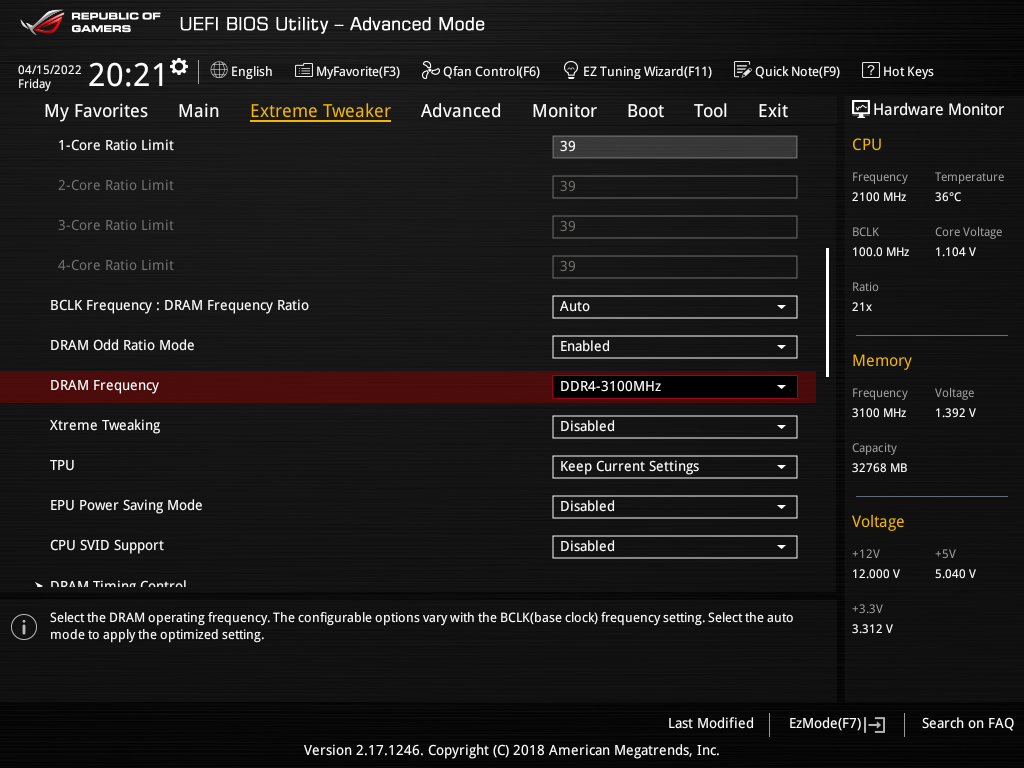This screenshot has width=1024, height=768.
Task: Open EPU Power Saving Mode dropdown
Action: [674, 507]
